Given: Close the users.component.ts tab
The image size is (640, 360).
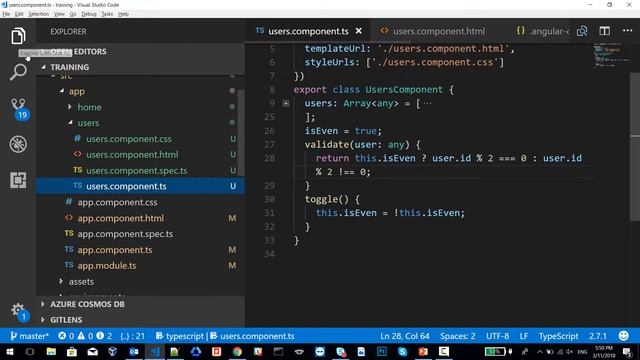Looking at the screenshot, I should pos(358,31).
